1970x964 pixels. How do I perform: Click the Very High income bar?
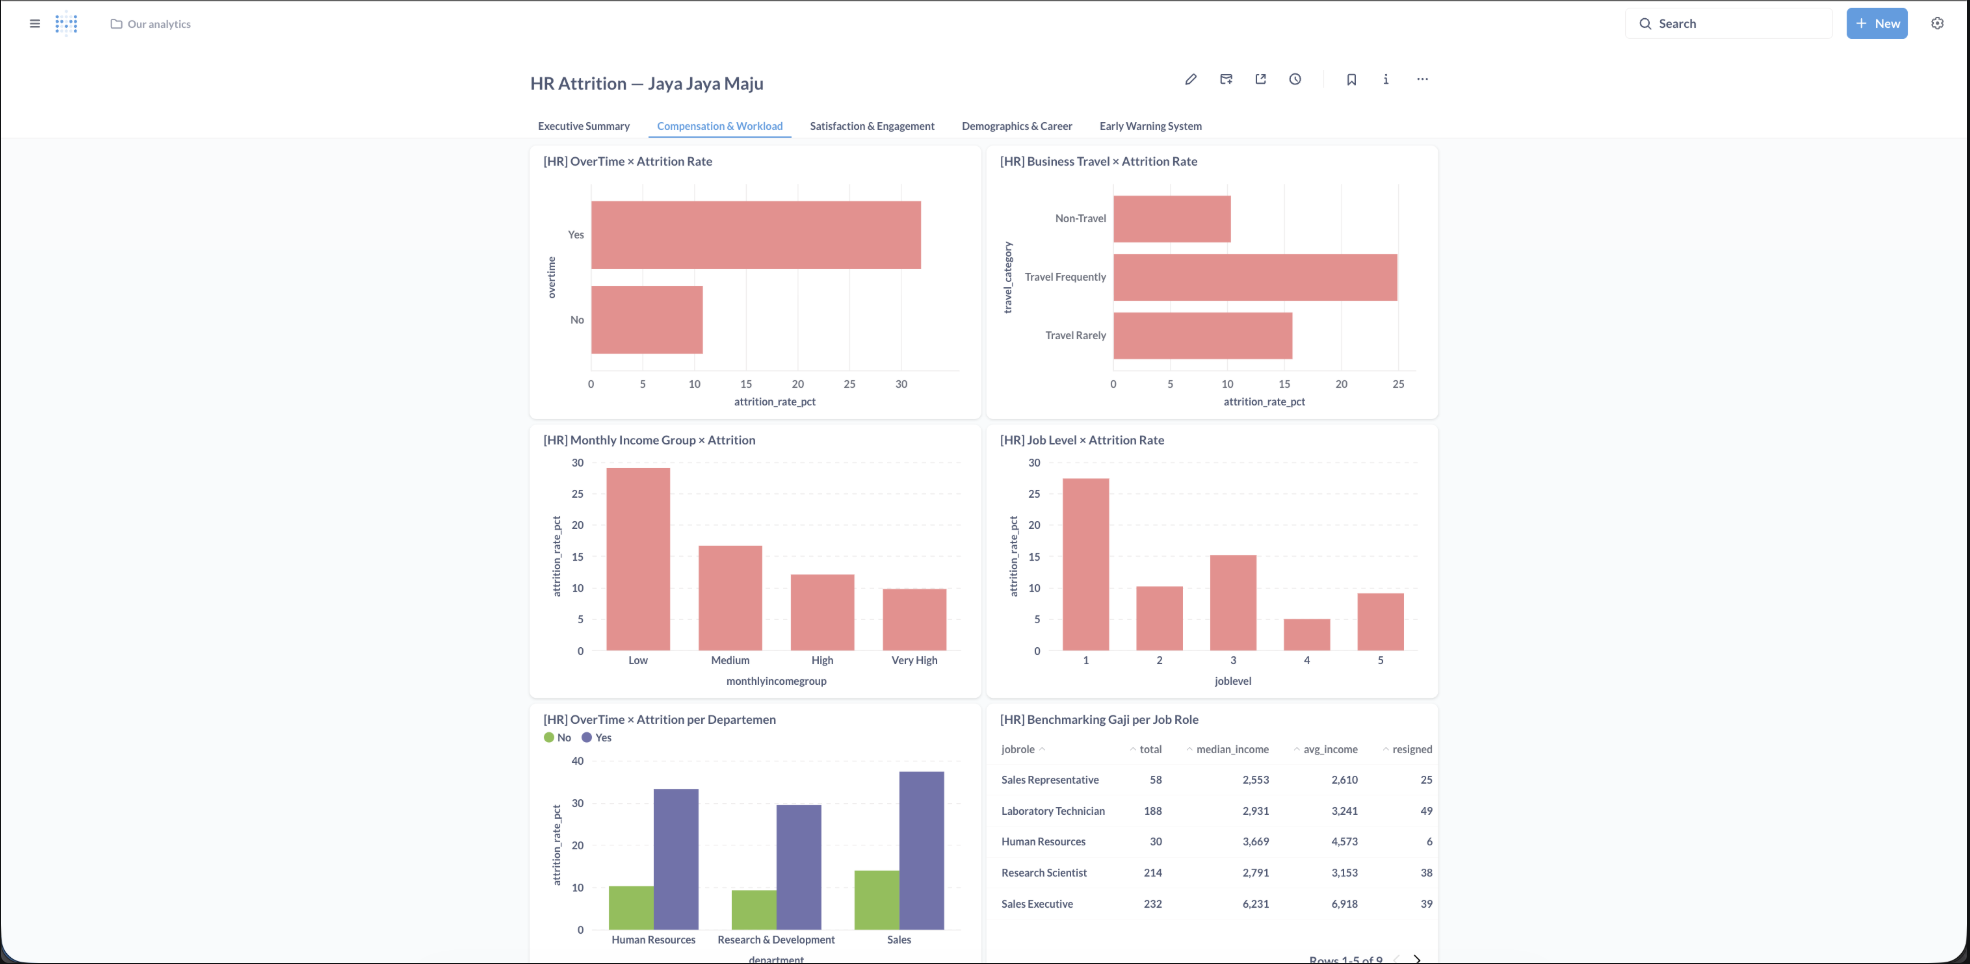click(914, 620)
